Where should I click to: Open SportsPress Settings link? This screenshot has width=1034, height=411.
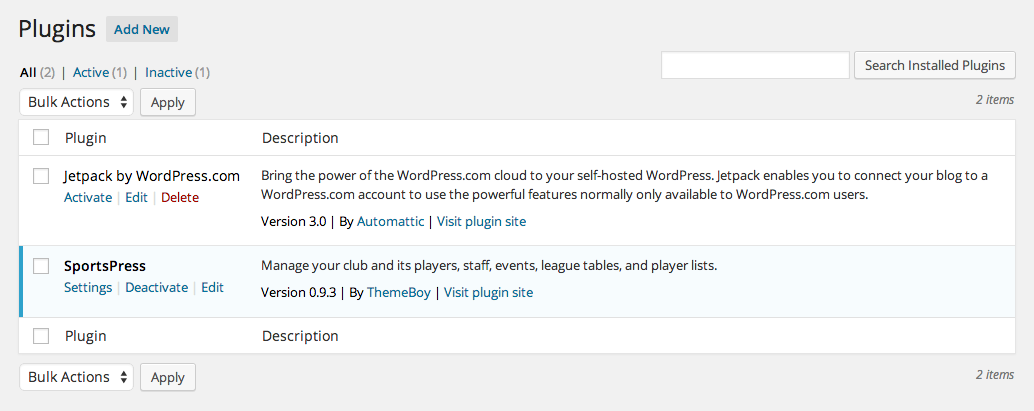[88, 288]
